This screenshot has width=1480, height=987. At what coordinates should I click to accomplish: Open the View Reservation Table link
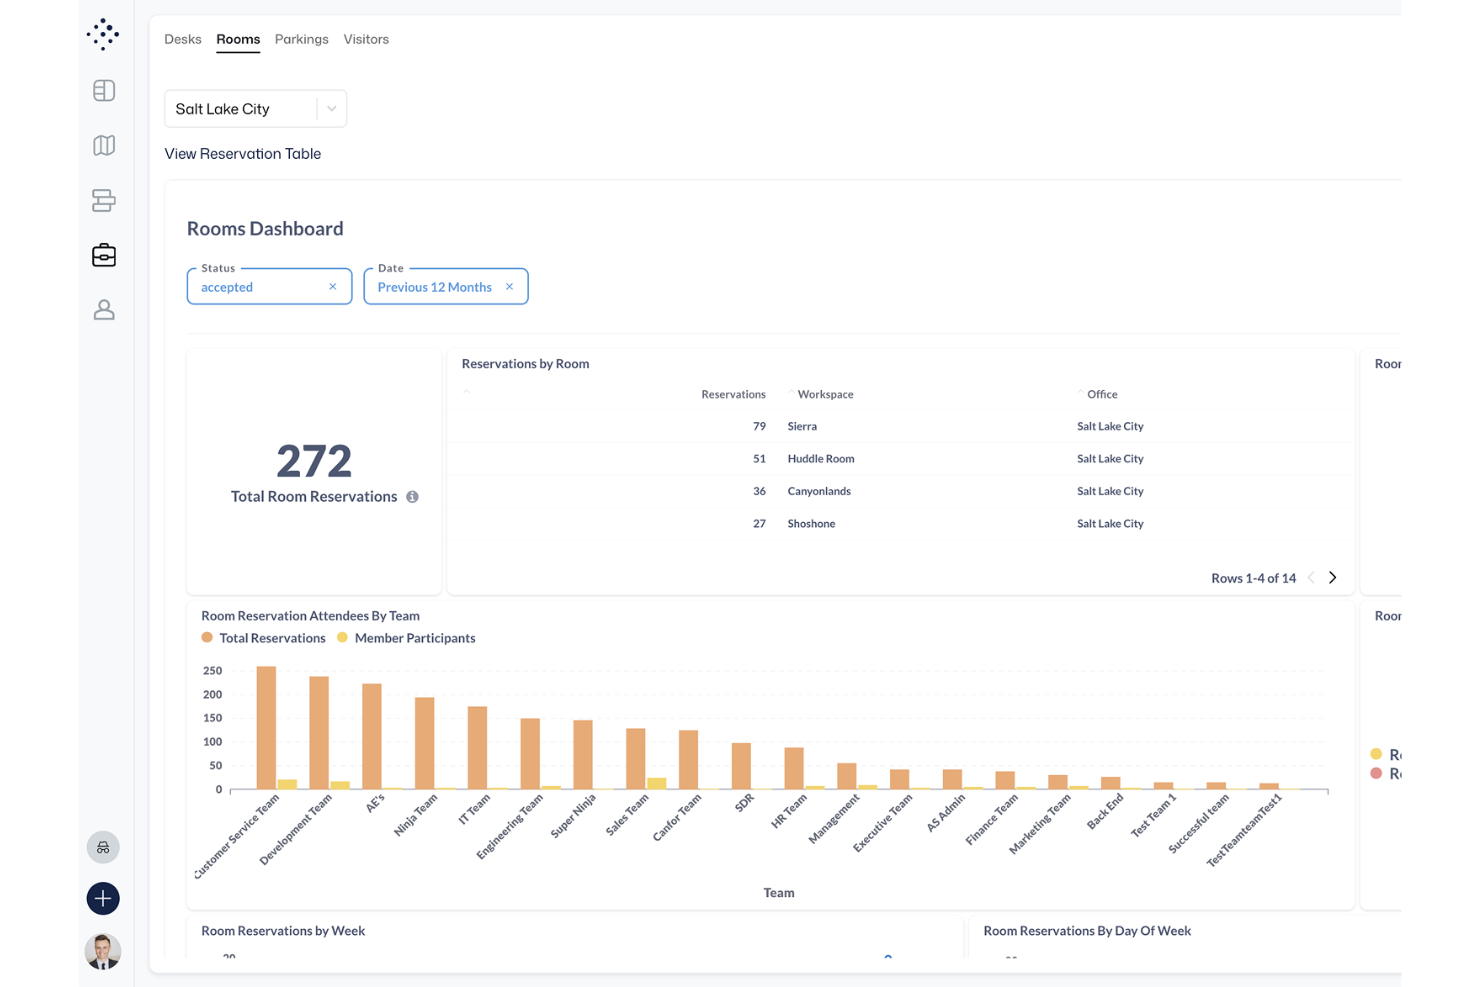[x=242, y=153]
